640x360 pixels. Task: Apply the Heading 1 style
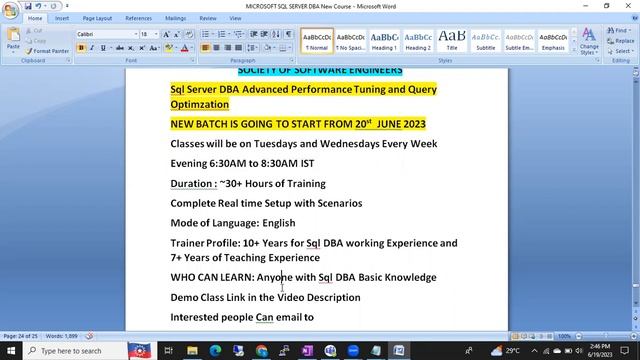click(x=384, y=40)
